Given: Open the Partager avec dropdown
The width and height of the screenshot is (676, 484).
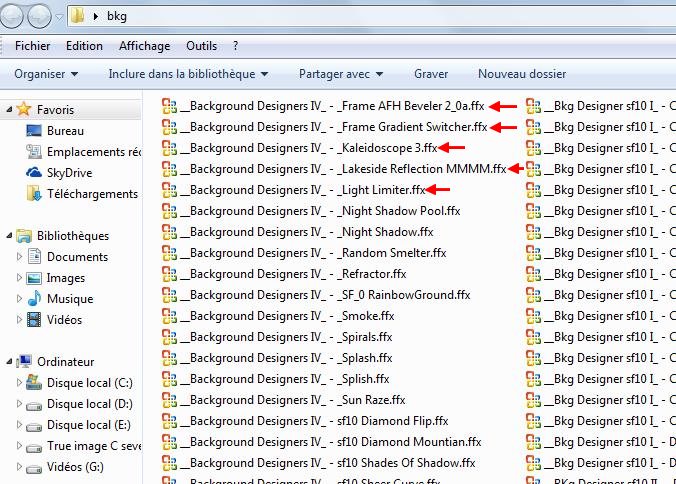Looking at the screenshot, I should 340,74.
